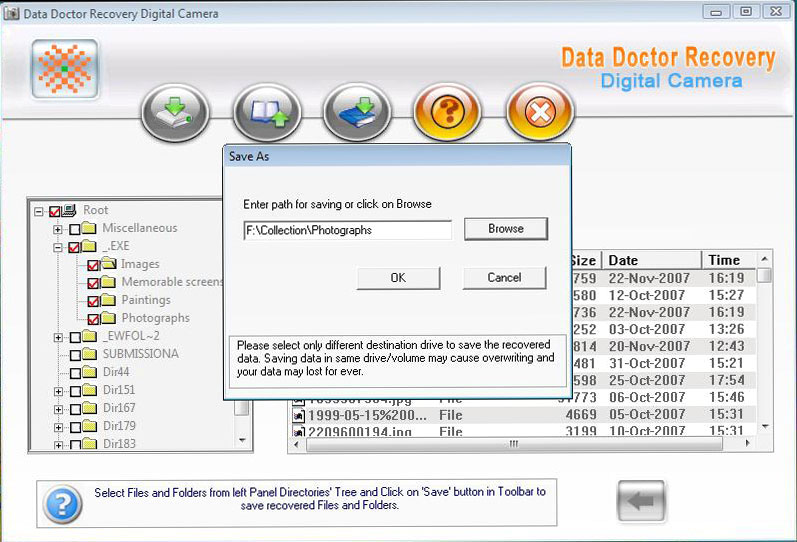Click the blue book download toolbar icon
The height and width of the screenshot is (542, 797).
click(357, 112)
